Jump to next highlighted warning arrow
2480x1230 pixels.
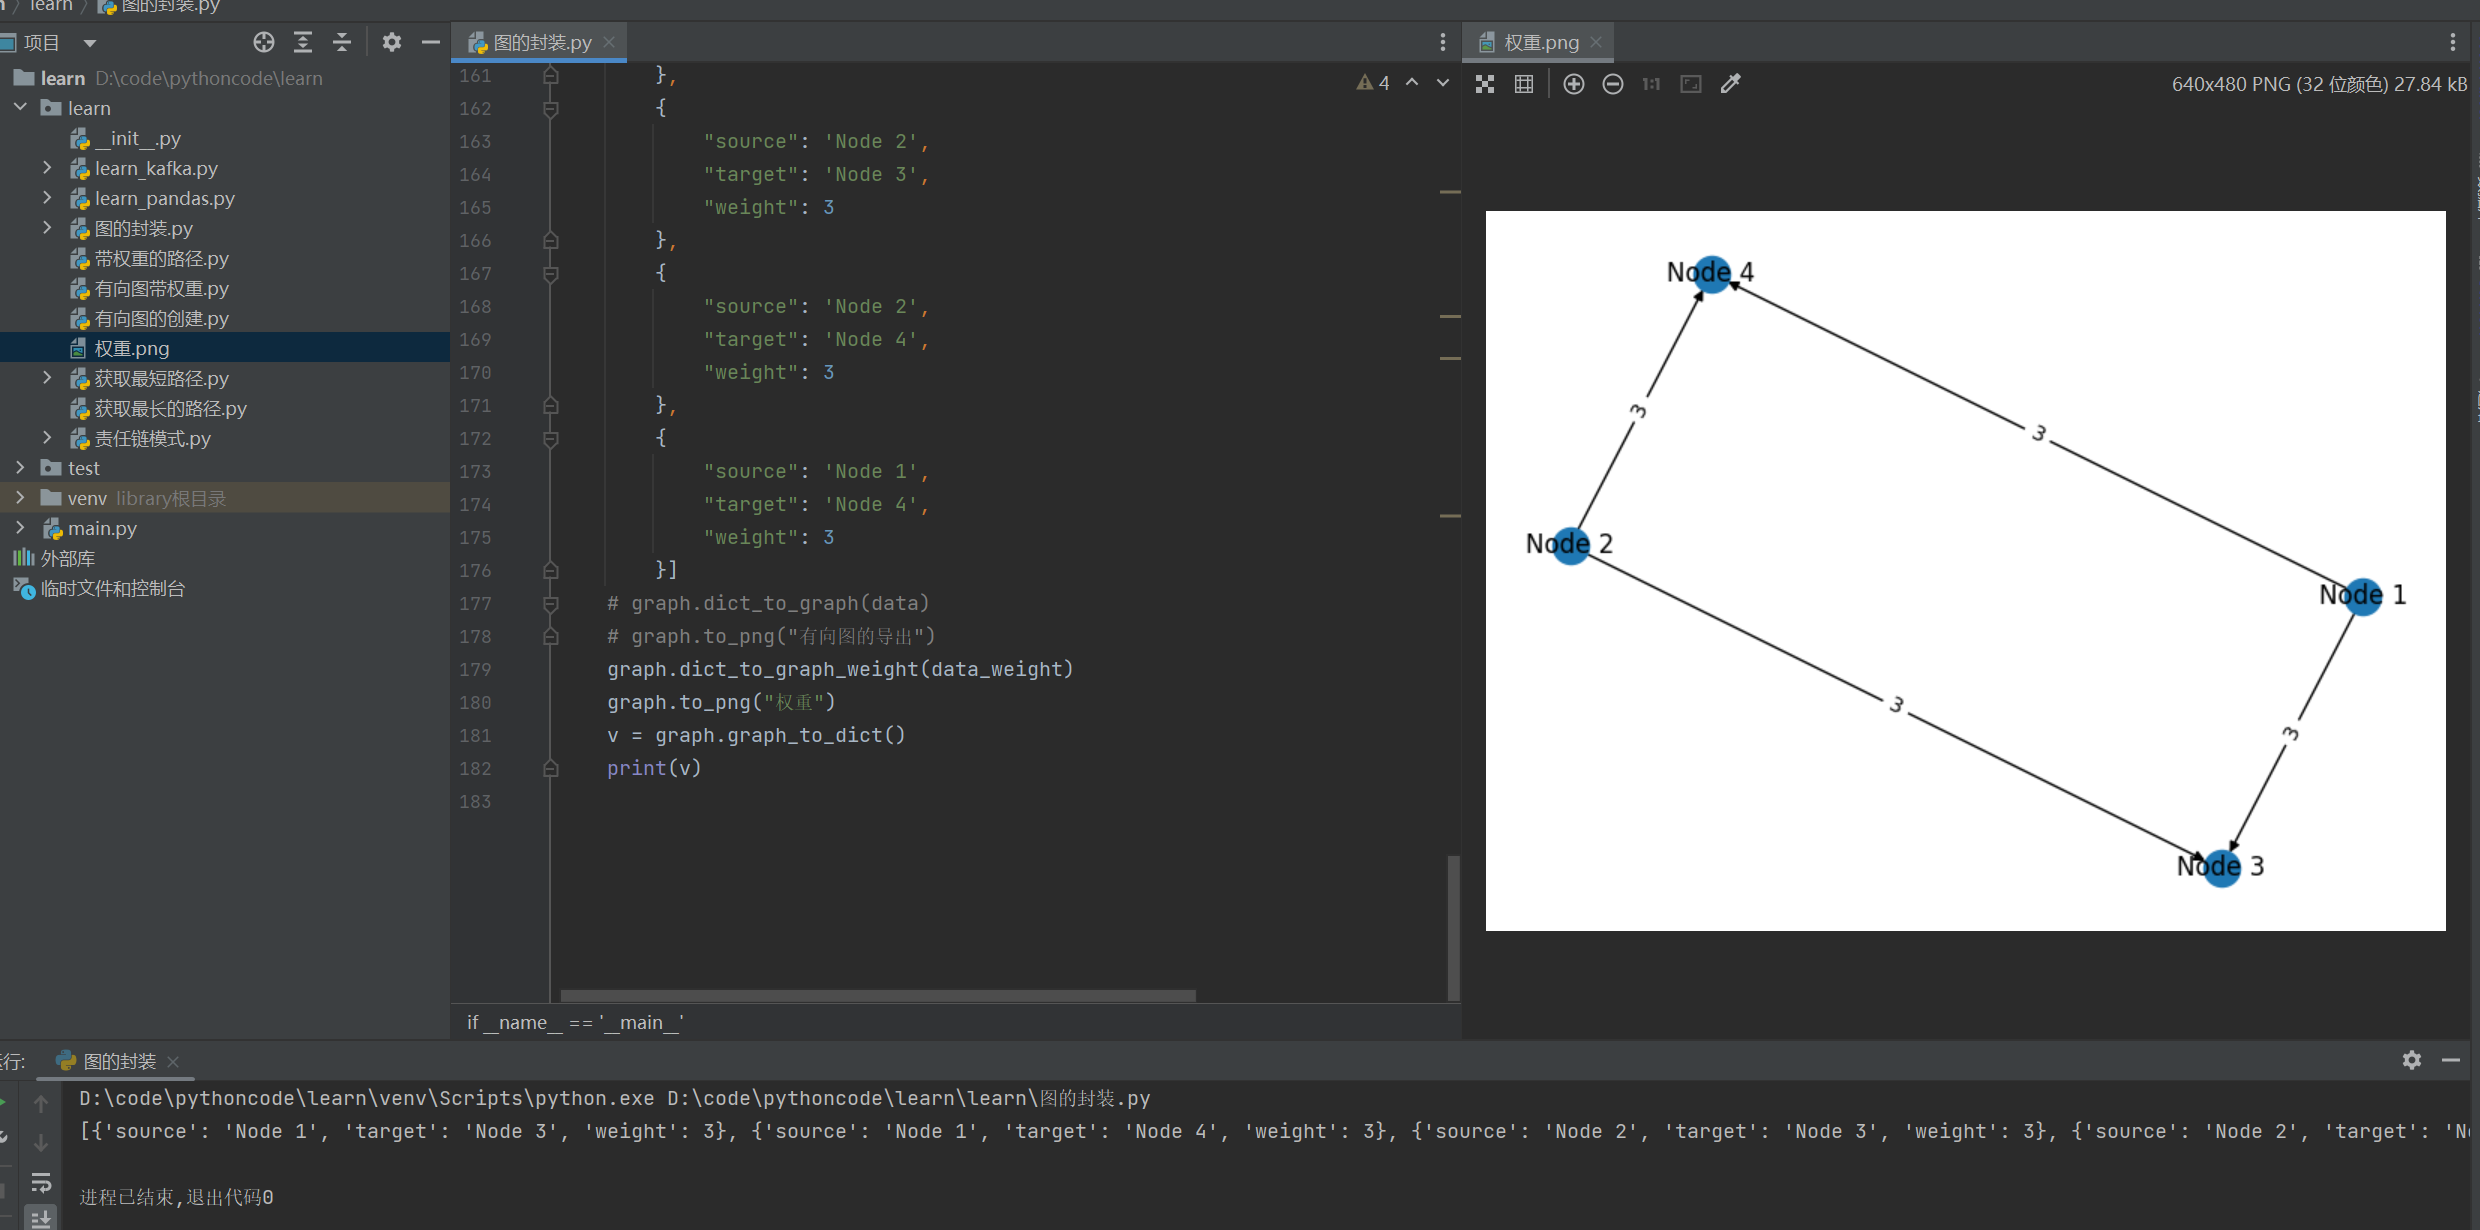[1442, 83]
